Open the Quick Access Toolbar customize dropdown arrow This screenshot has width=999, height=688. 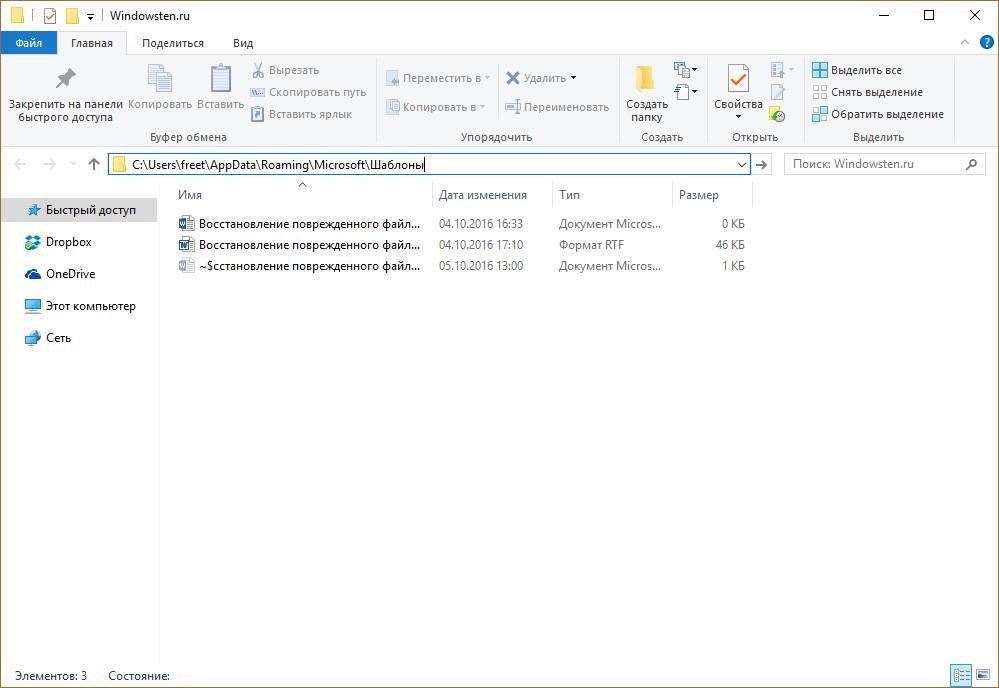[x=90, y=17]
